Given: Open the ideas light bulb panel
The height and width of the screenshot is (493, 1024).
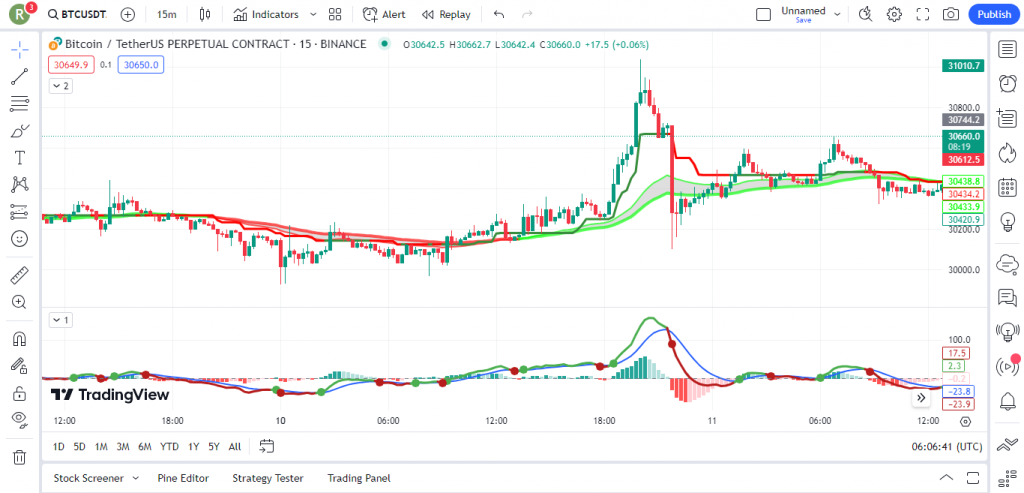Looking at the screenshot, I should [1007, 223].
